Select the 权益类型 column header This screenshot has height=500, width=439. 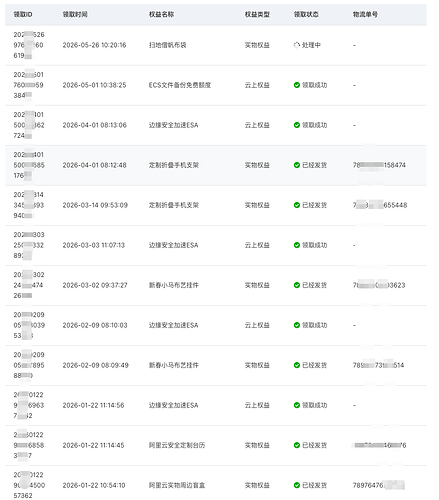257,14
